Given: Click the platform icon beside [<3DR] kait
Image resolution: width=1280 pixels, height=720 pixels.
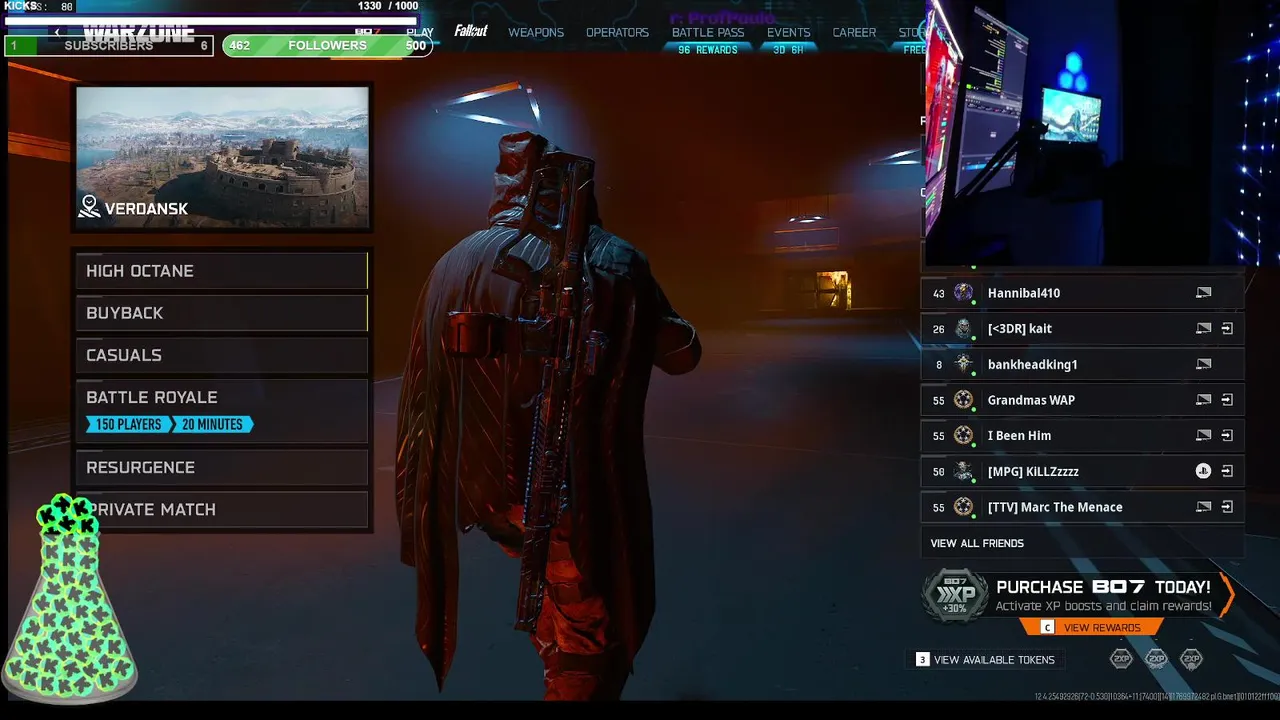Looking at the screenshot, I should 1203,329.
